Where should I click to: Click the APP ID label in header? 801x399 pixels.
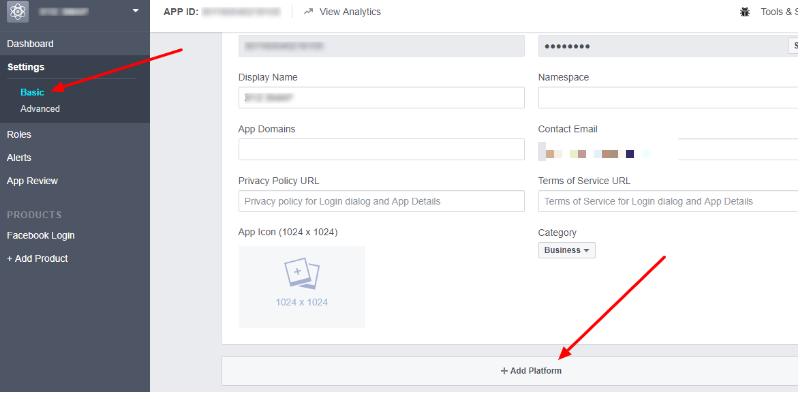(x=180, y=12)
